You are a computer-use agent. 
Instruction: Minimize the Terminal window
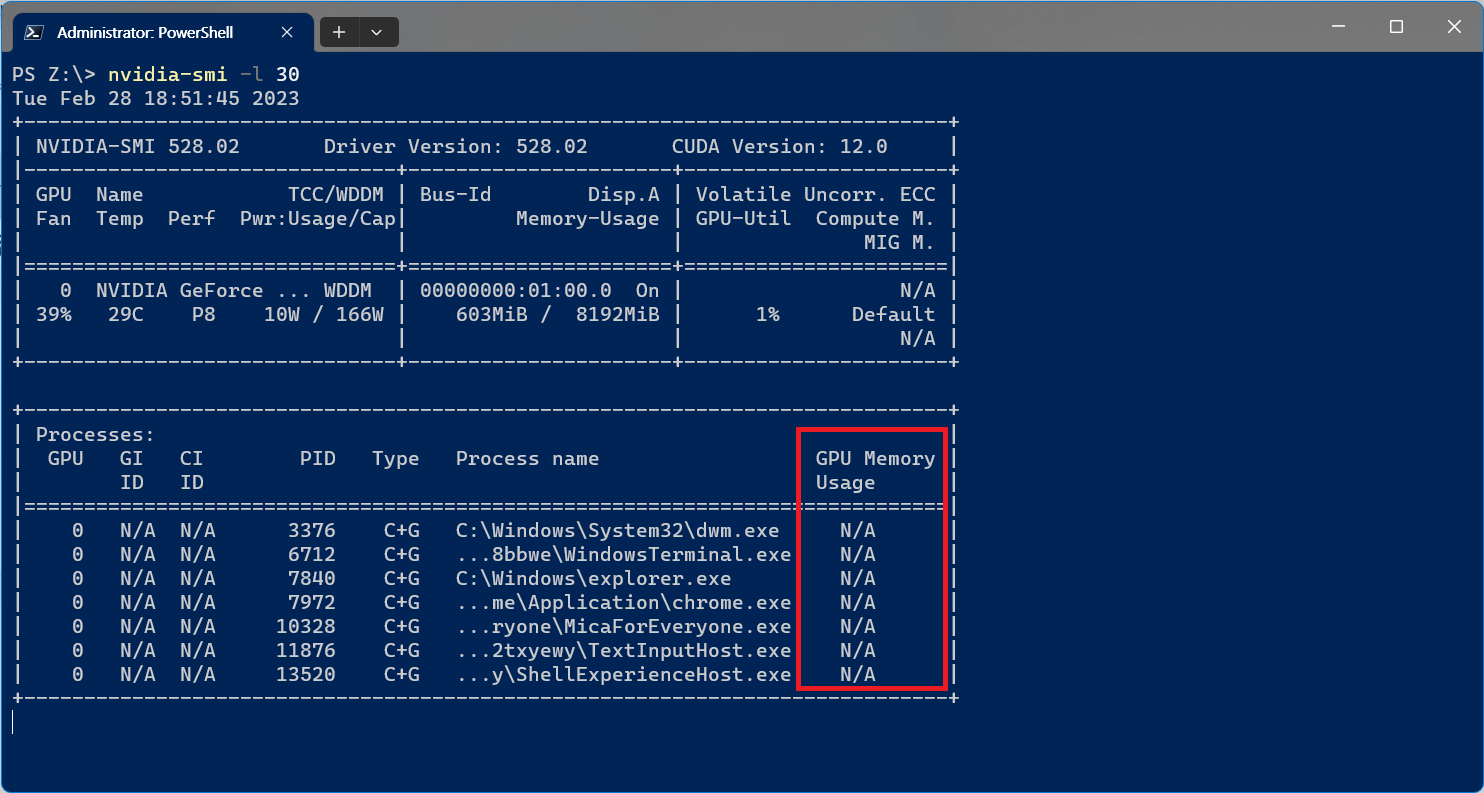(x=1338, y=27)
